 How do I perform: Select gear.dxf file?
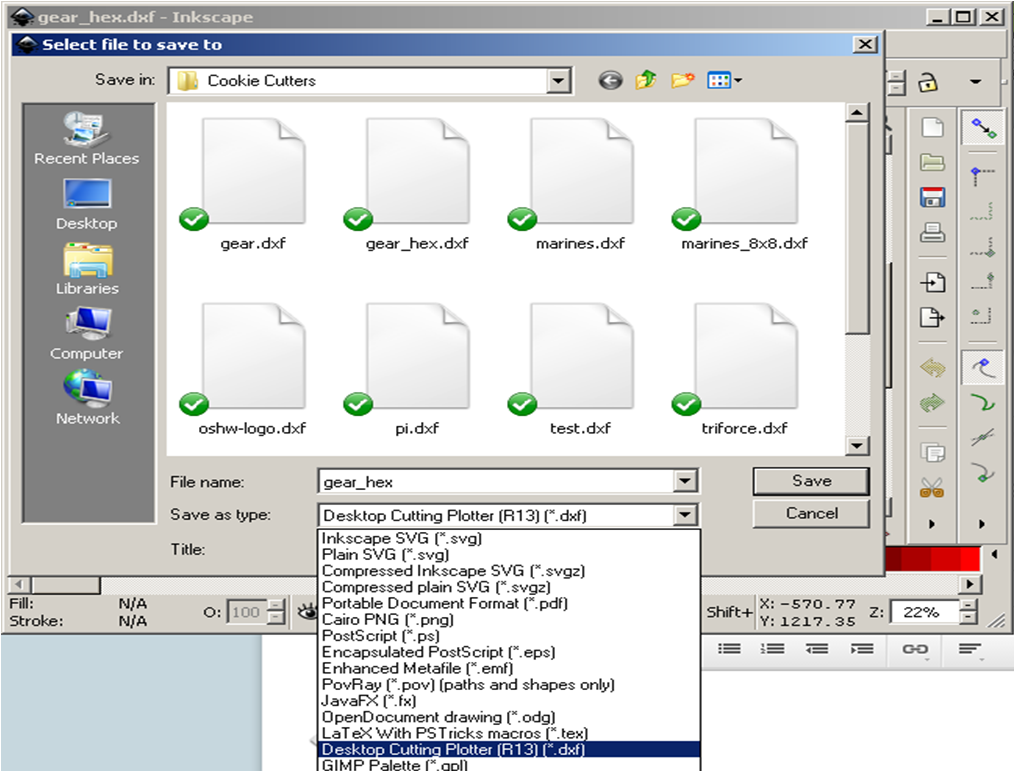pyautogui.click(x=252, y=184)
